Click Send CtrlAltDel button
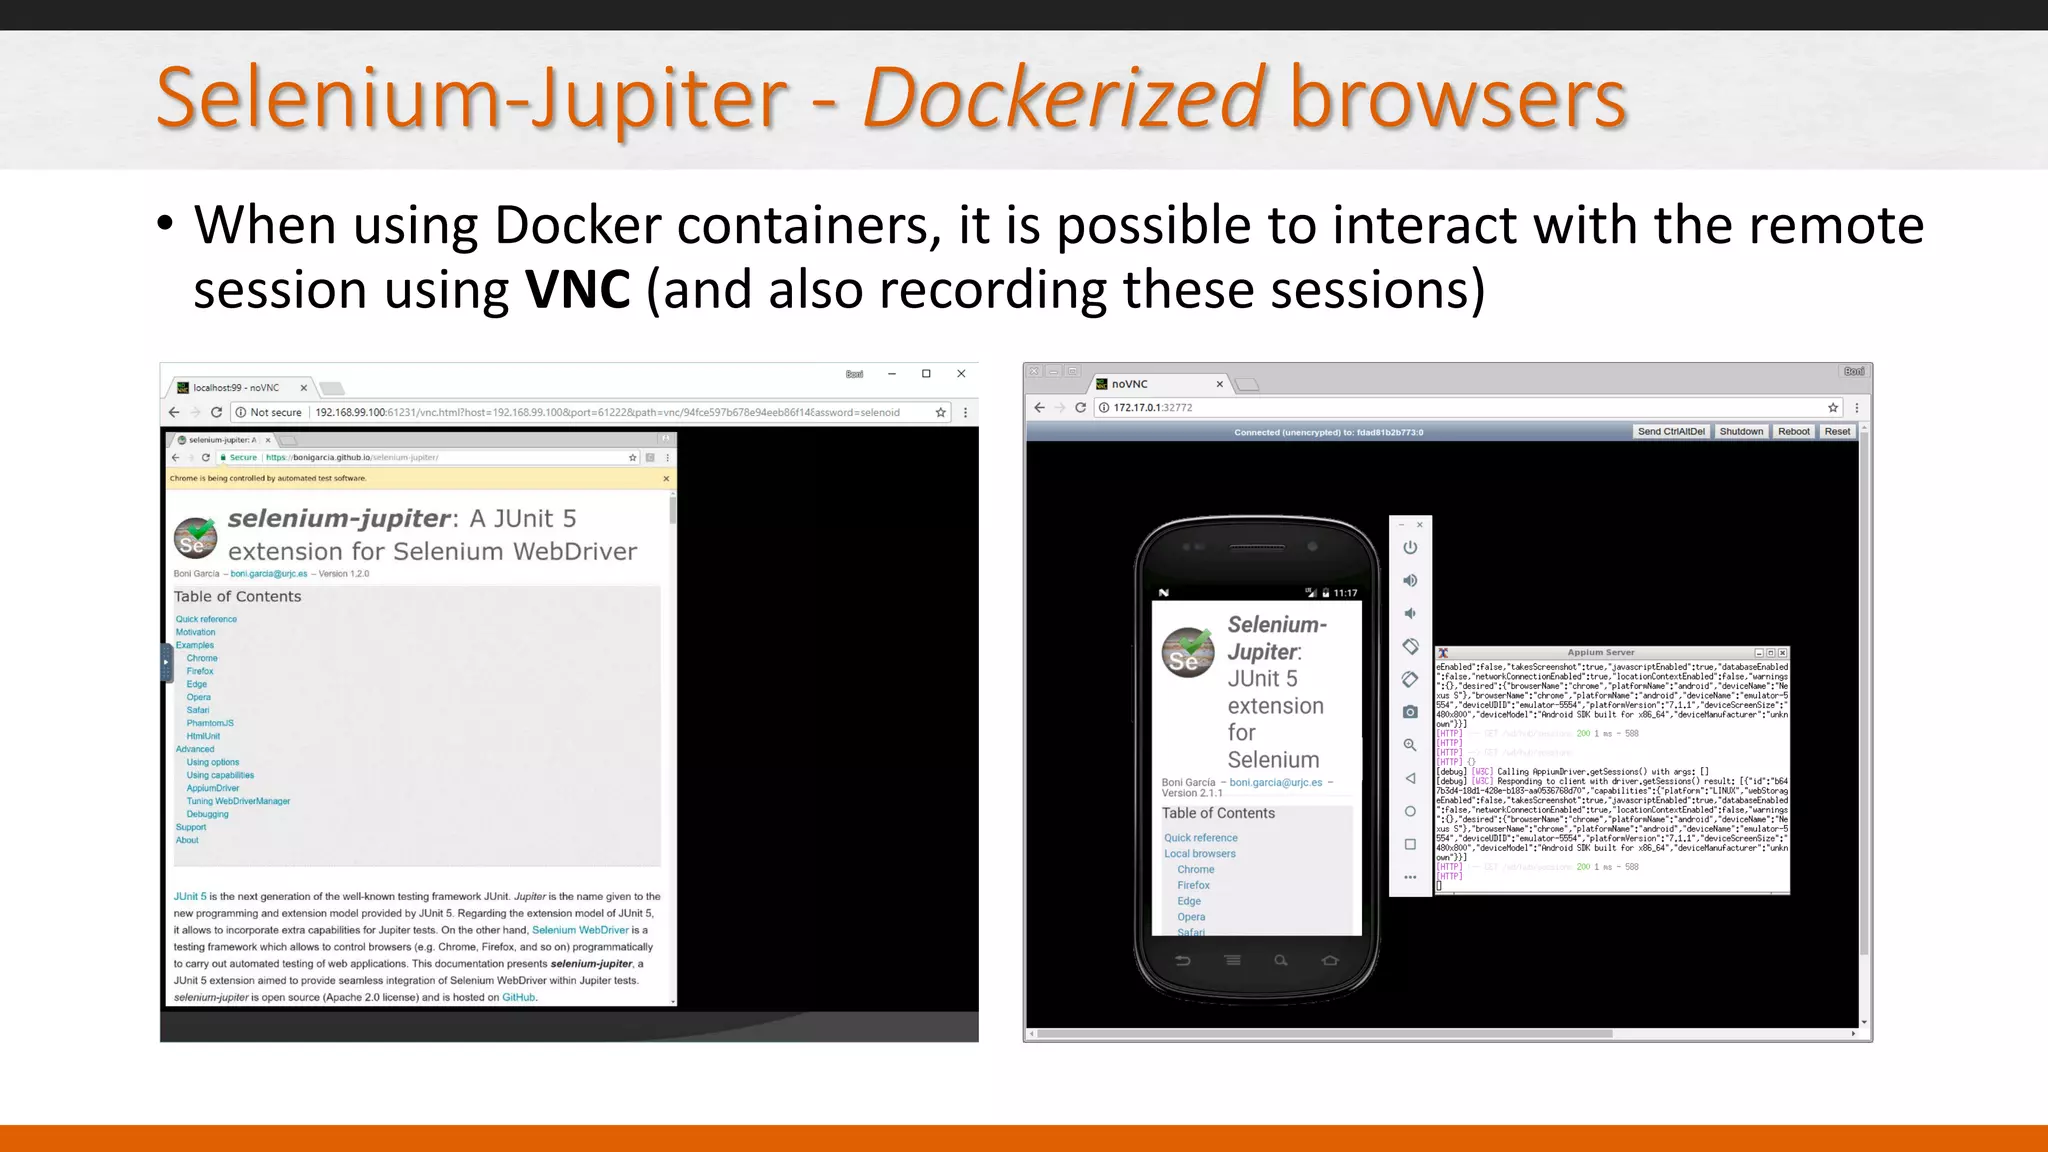Image resolution: width=2048 pixels, height=1152 pixels. click(1671, 431)
